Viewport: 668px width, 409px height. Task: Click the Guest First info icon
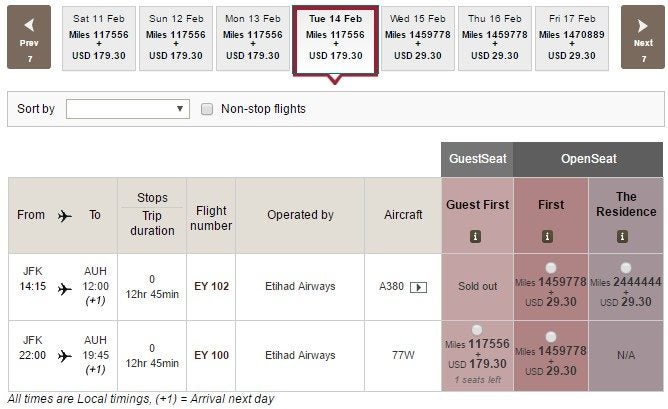[x=475, y=236]
